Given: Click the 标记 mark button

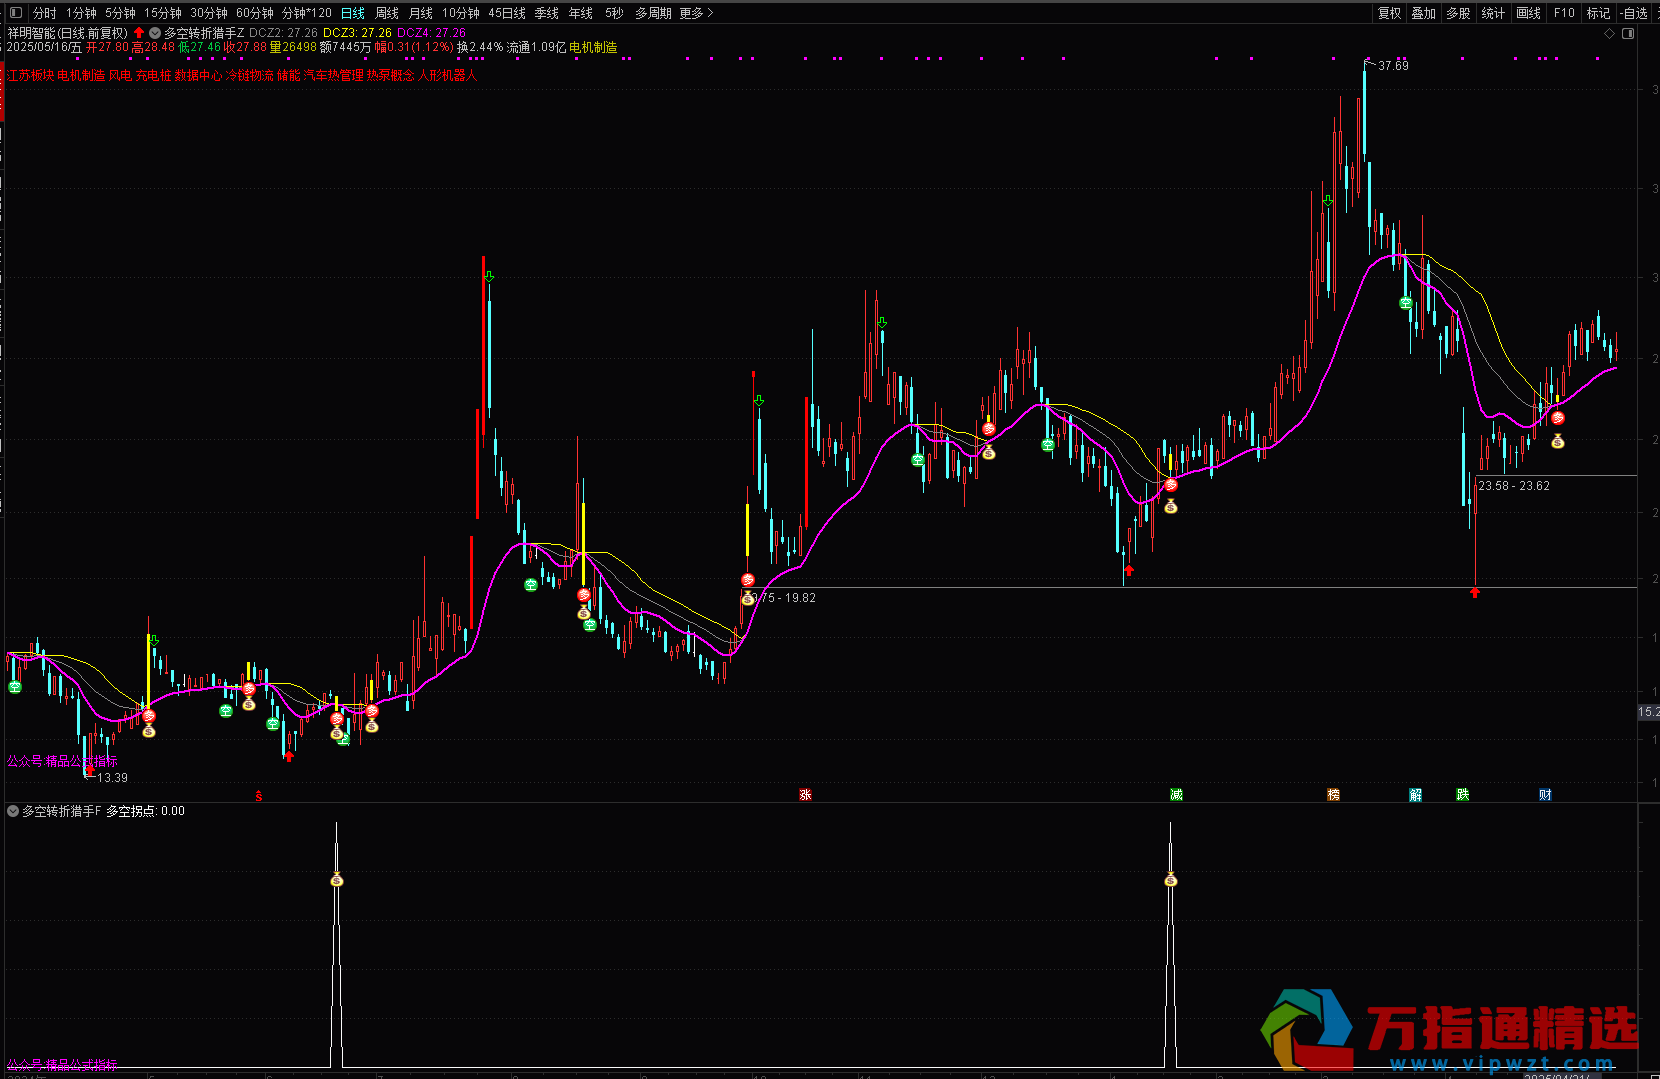Looking at the screenshot, I should click(1598, 13).
